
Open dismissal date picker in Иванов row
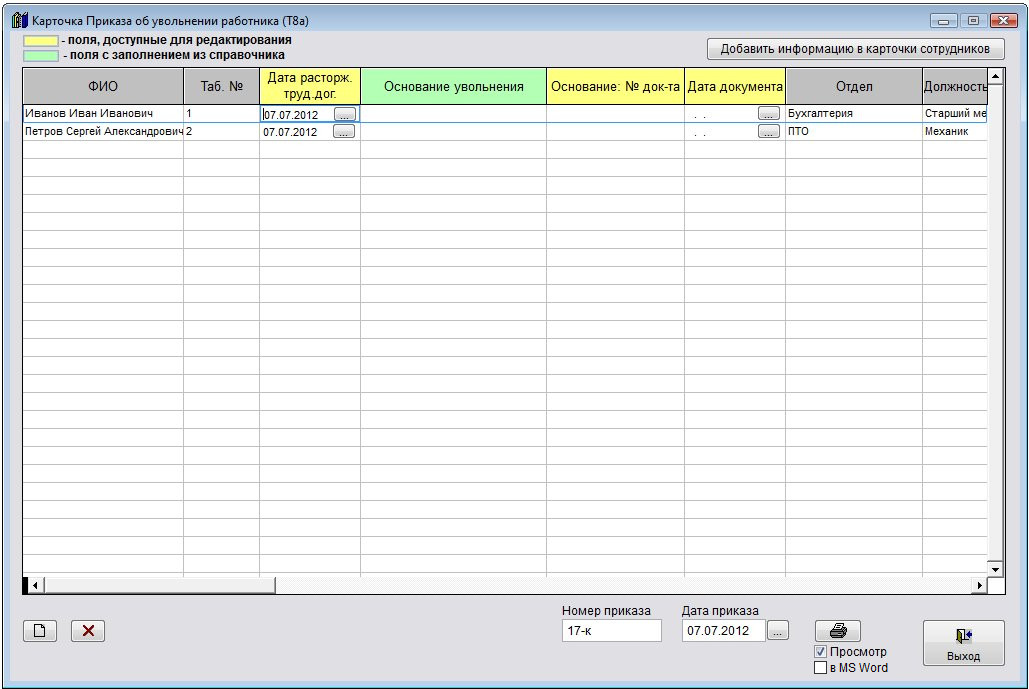point(345,114)
